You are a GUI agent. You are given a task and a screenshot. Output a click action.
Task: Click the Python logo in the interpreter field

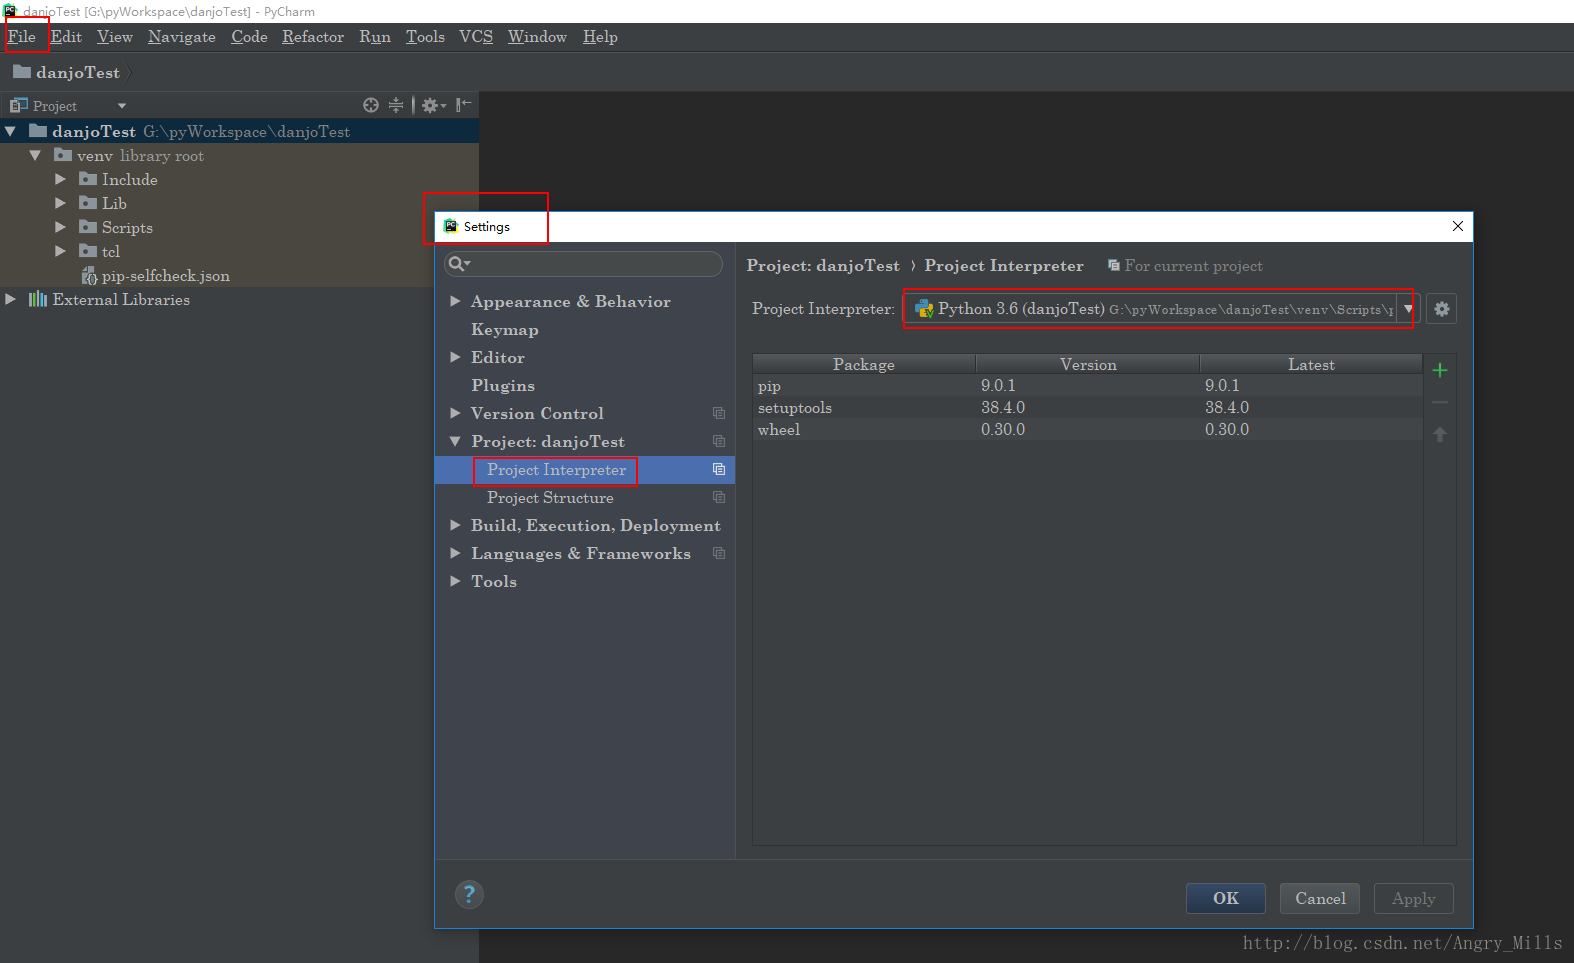point(924,309)
